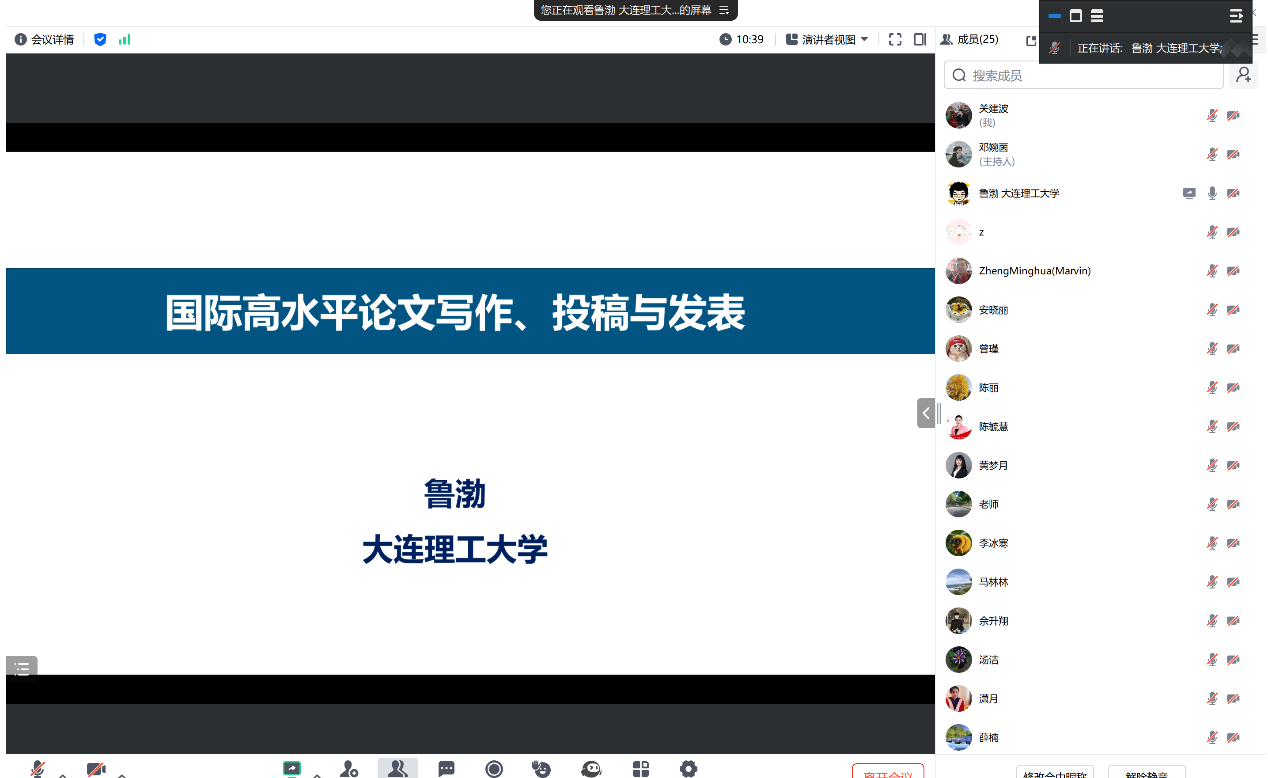Toggle the members panel icon in toolbar
This screenshot has height=778, width=1268.
point(397,768)
